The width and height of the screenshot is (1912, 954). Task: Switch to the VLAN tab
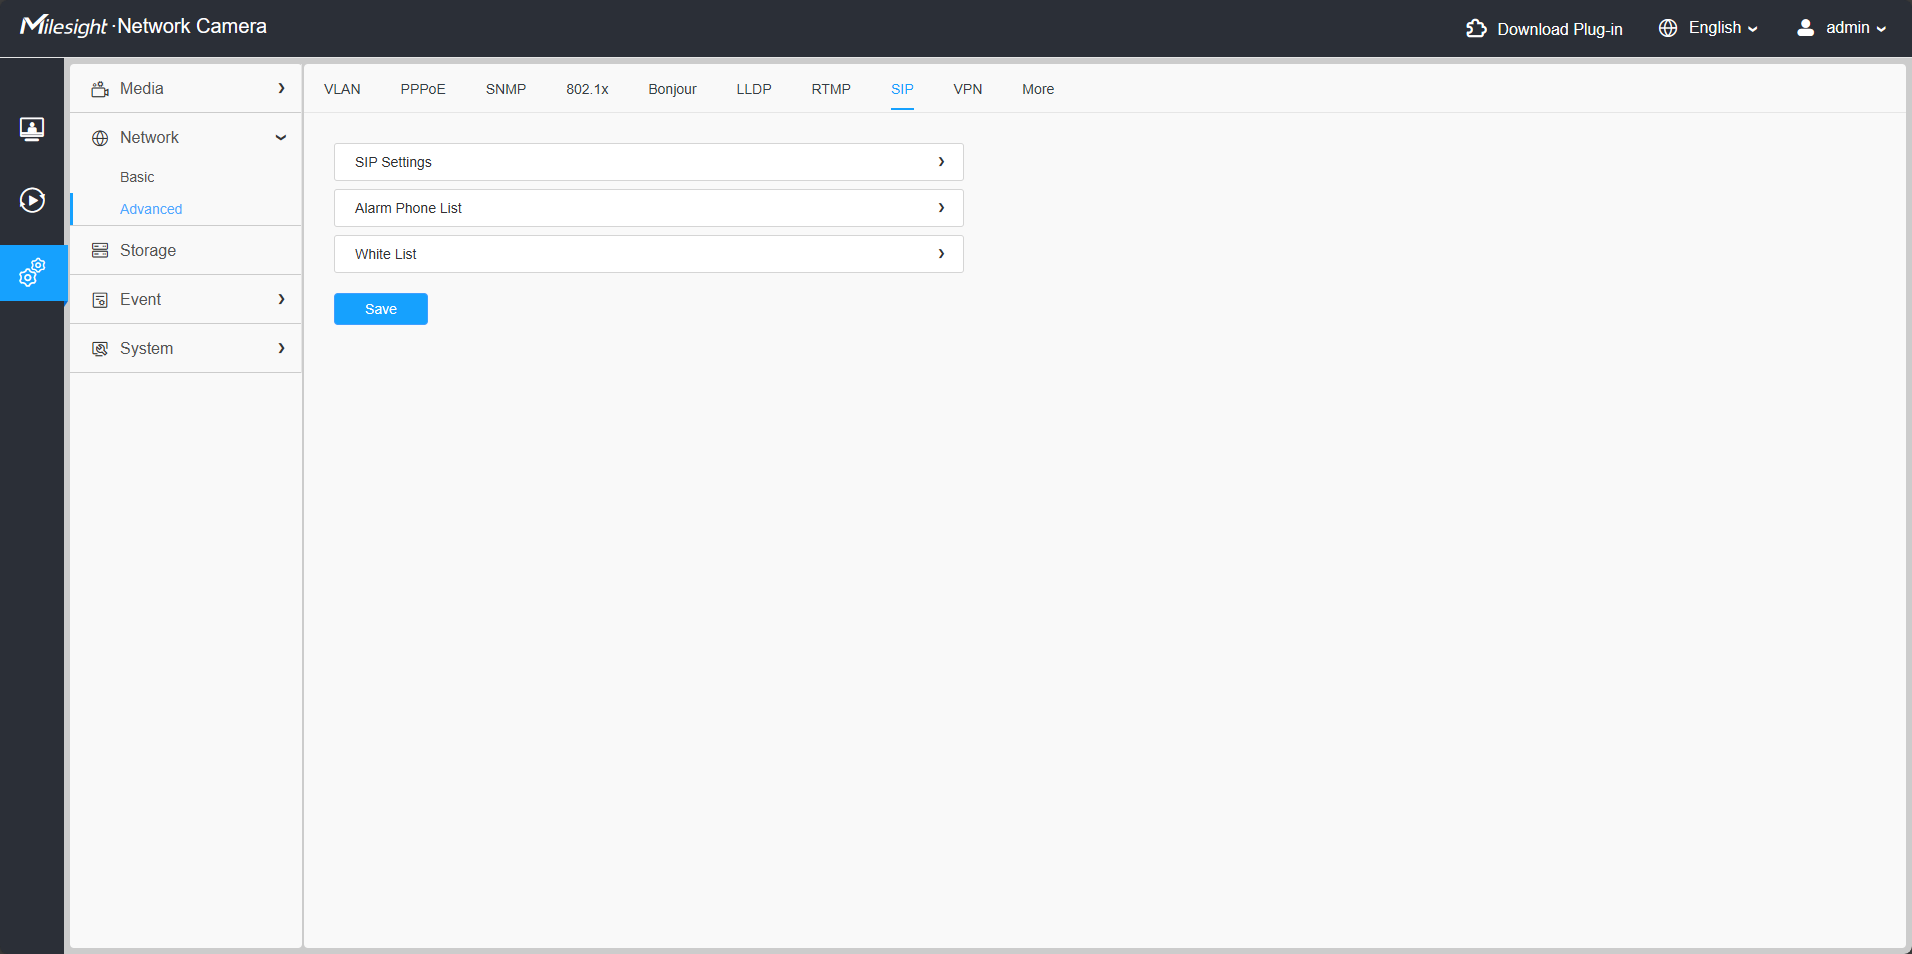click(x=342, y=89)
